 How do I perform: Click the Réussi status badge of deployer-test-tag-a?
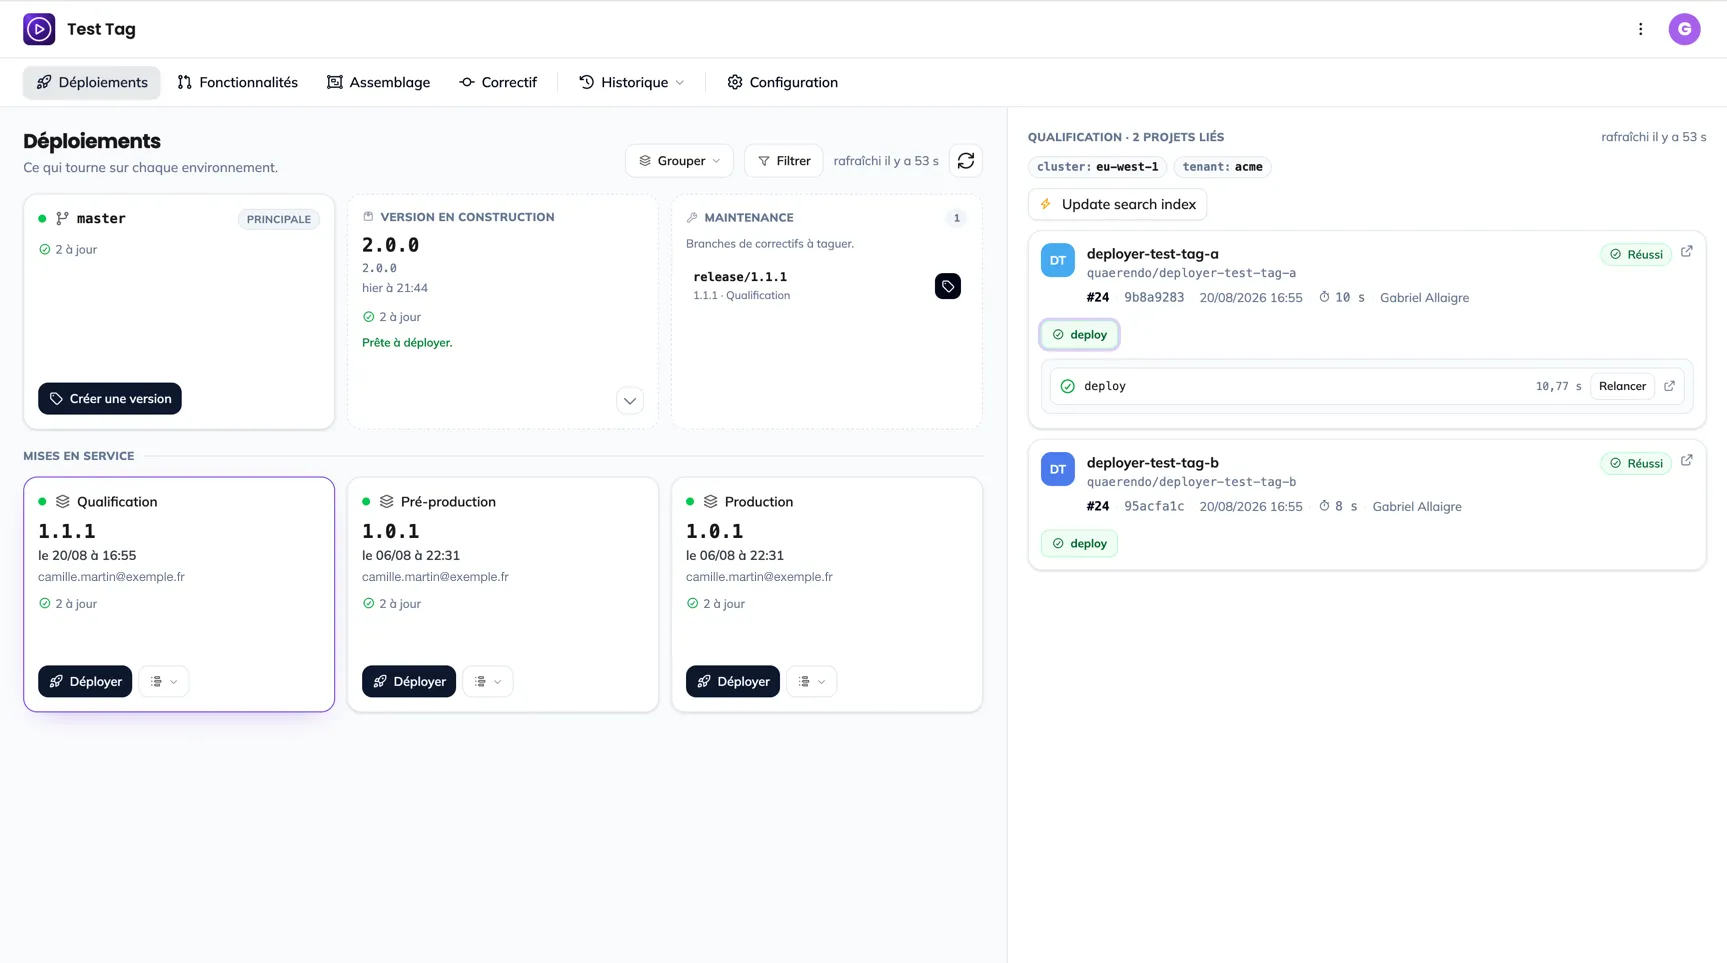[x=1635, y=255]
